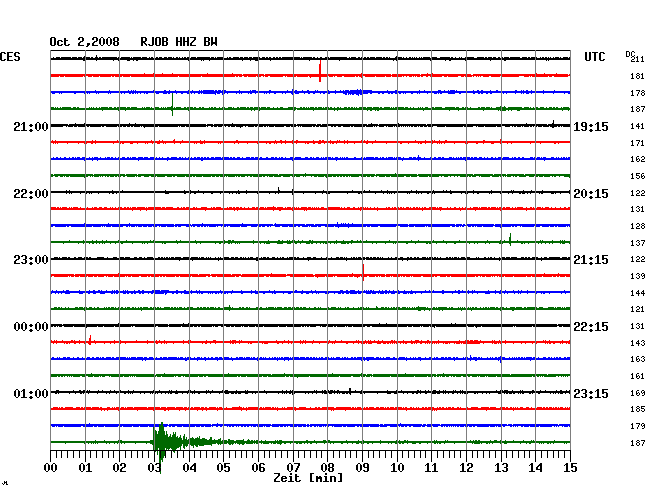Click minute axis tick label "10"
The height and width of the screenshot is (494, 650).
pyautogui.click(x=397, y=468)
